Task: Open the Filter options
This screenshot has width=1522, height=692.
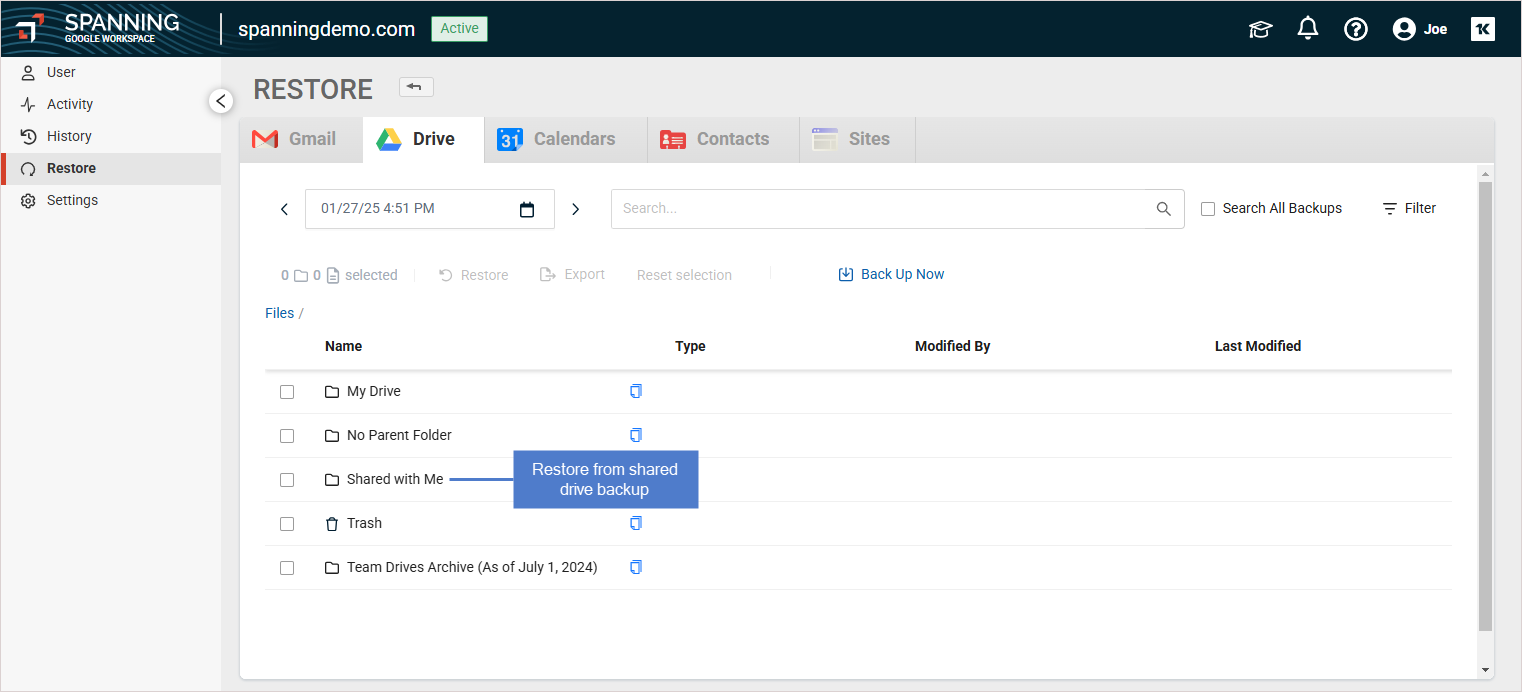Action: [1409, 209]
